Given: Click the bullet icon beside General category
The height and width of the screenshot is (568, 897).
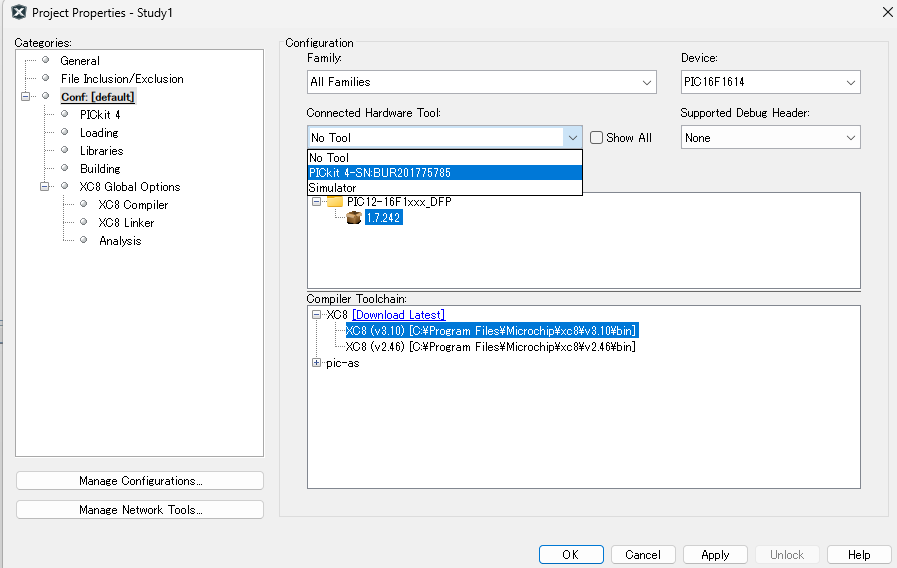Looking at the screenshot, I should [45, 61].
